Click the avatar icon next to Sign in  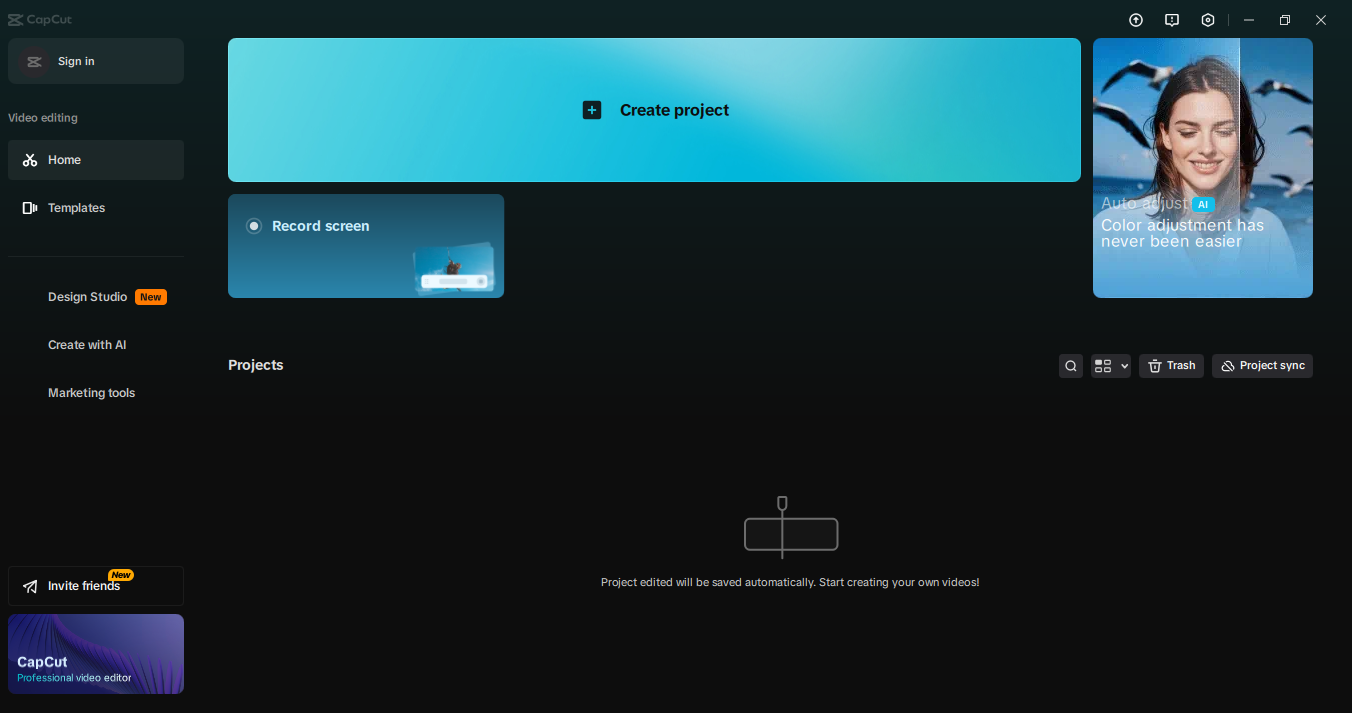34,62
